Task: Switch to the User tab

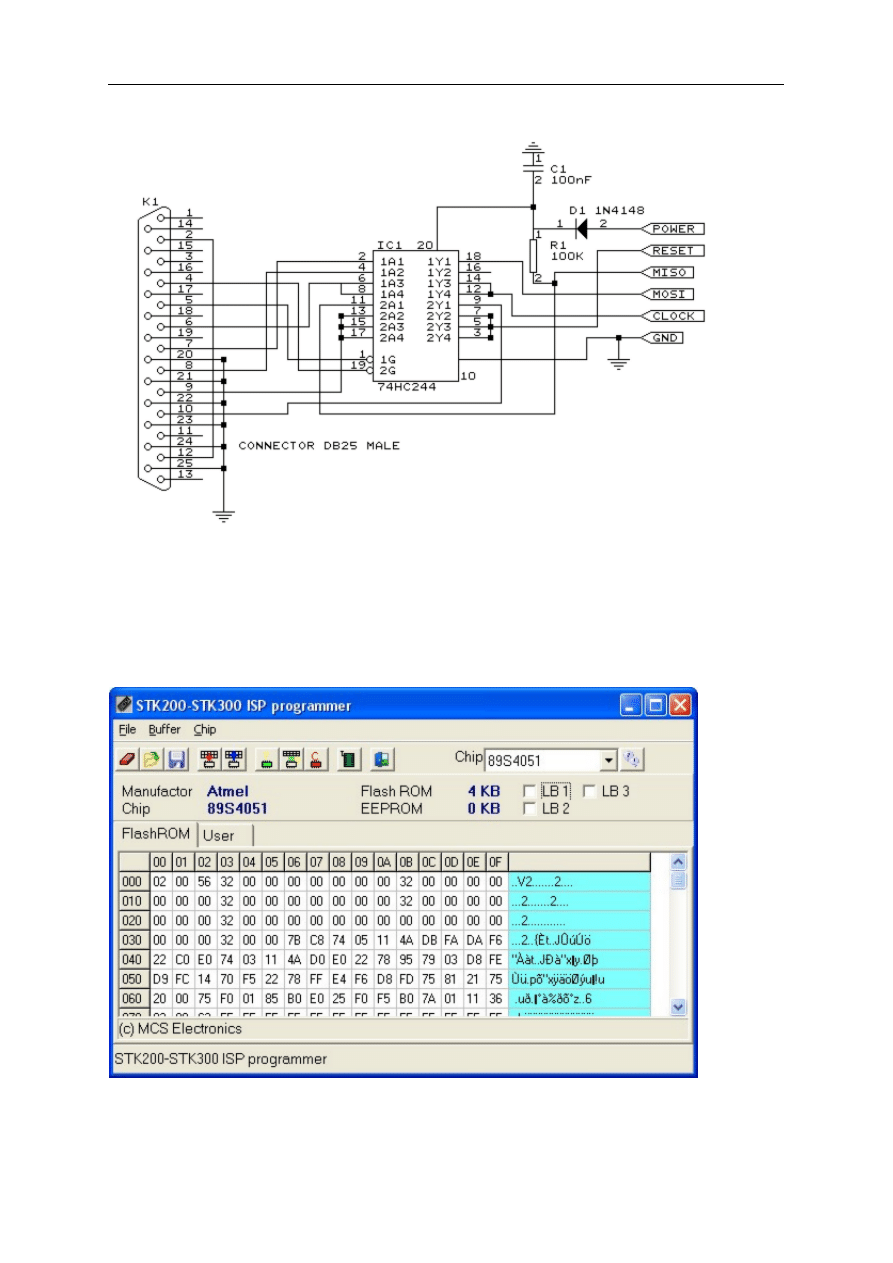Action: coord(218,835)
